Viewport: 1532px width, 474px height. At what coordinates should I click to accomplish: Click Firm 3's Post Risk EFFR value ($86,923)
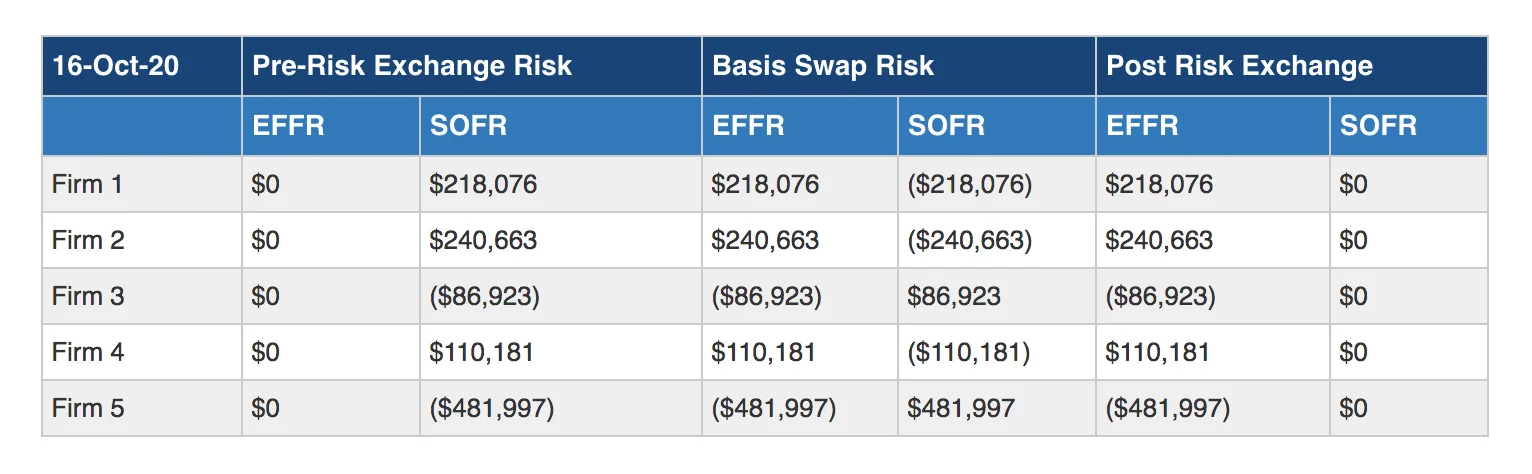click(1160, 297)
